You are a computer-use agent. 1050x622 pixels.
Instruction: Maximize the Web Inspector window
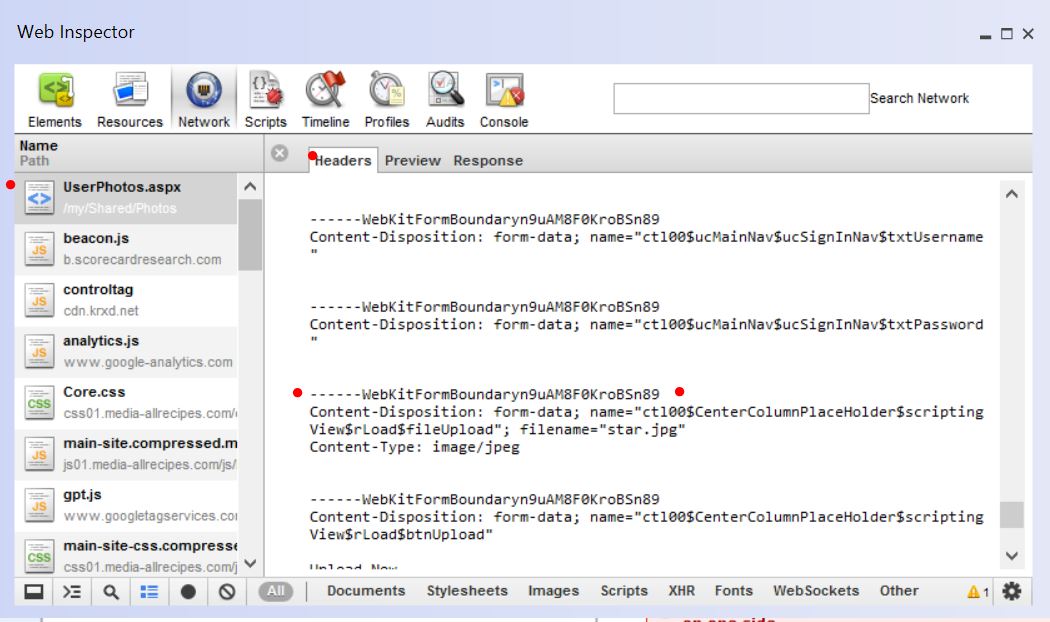point(1006,33)
